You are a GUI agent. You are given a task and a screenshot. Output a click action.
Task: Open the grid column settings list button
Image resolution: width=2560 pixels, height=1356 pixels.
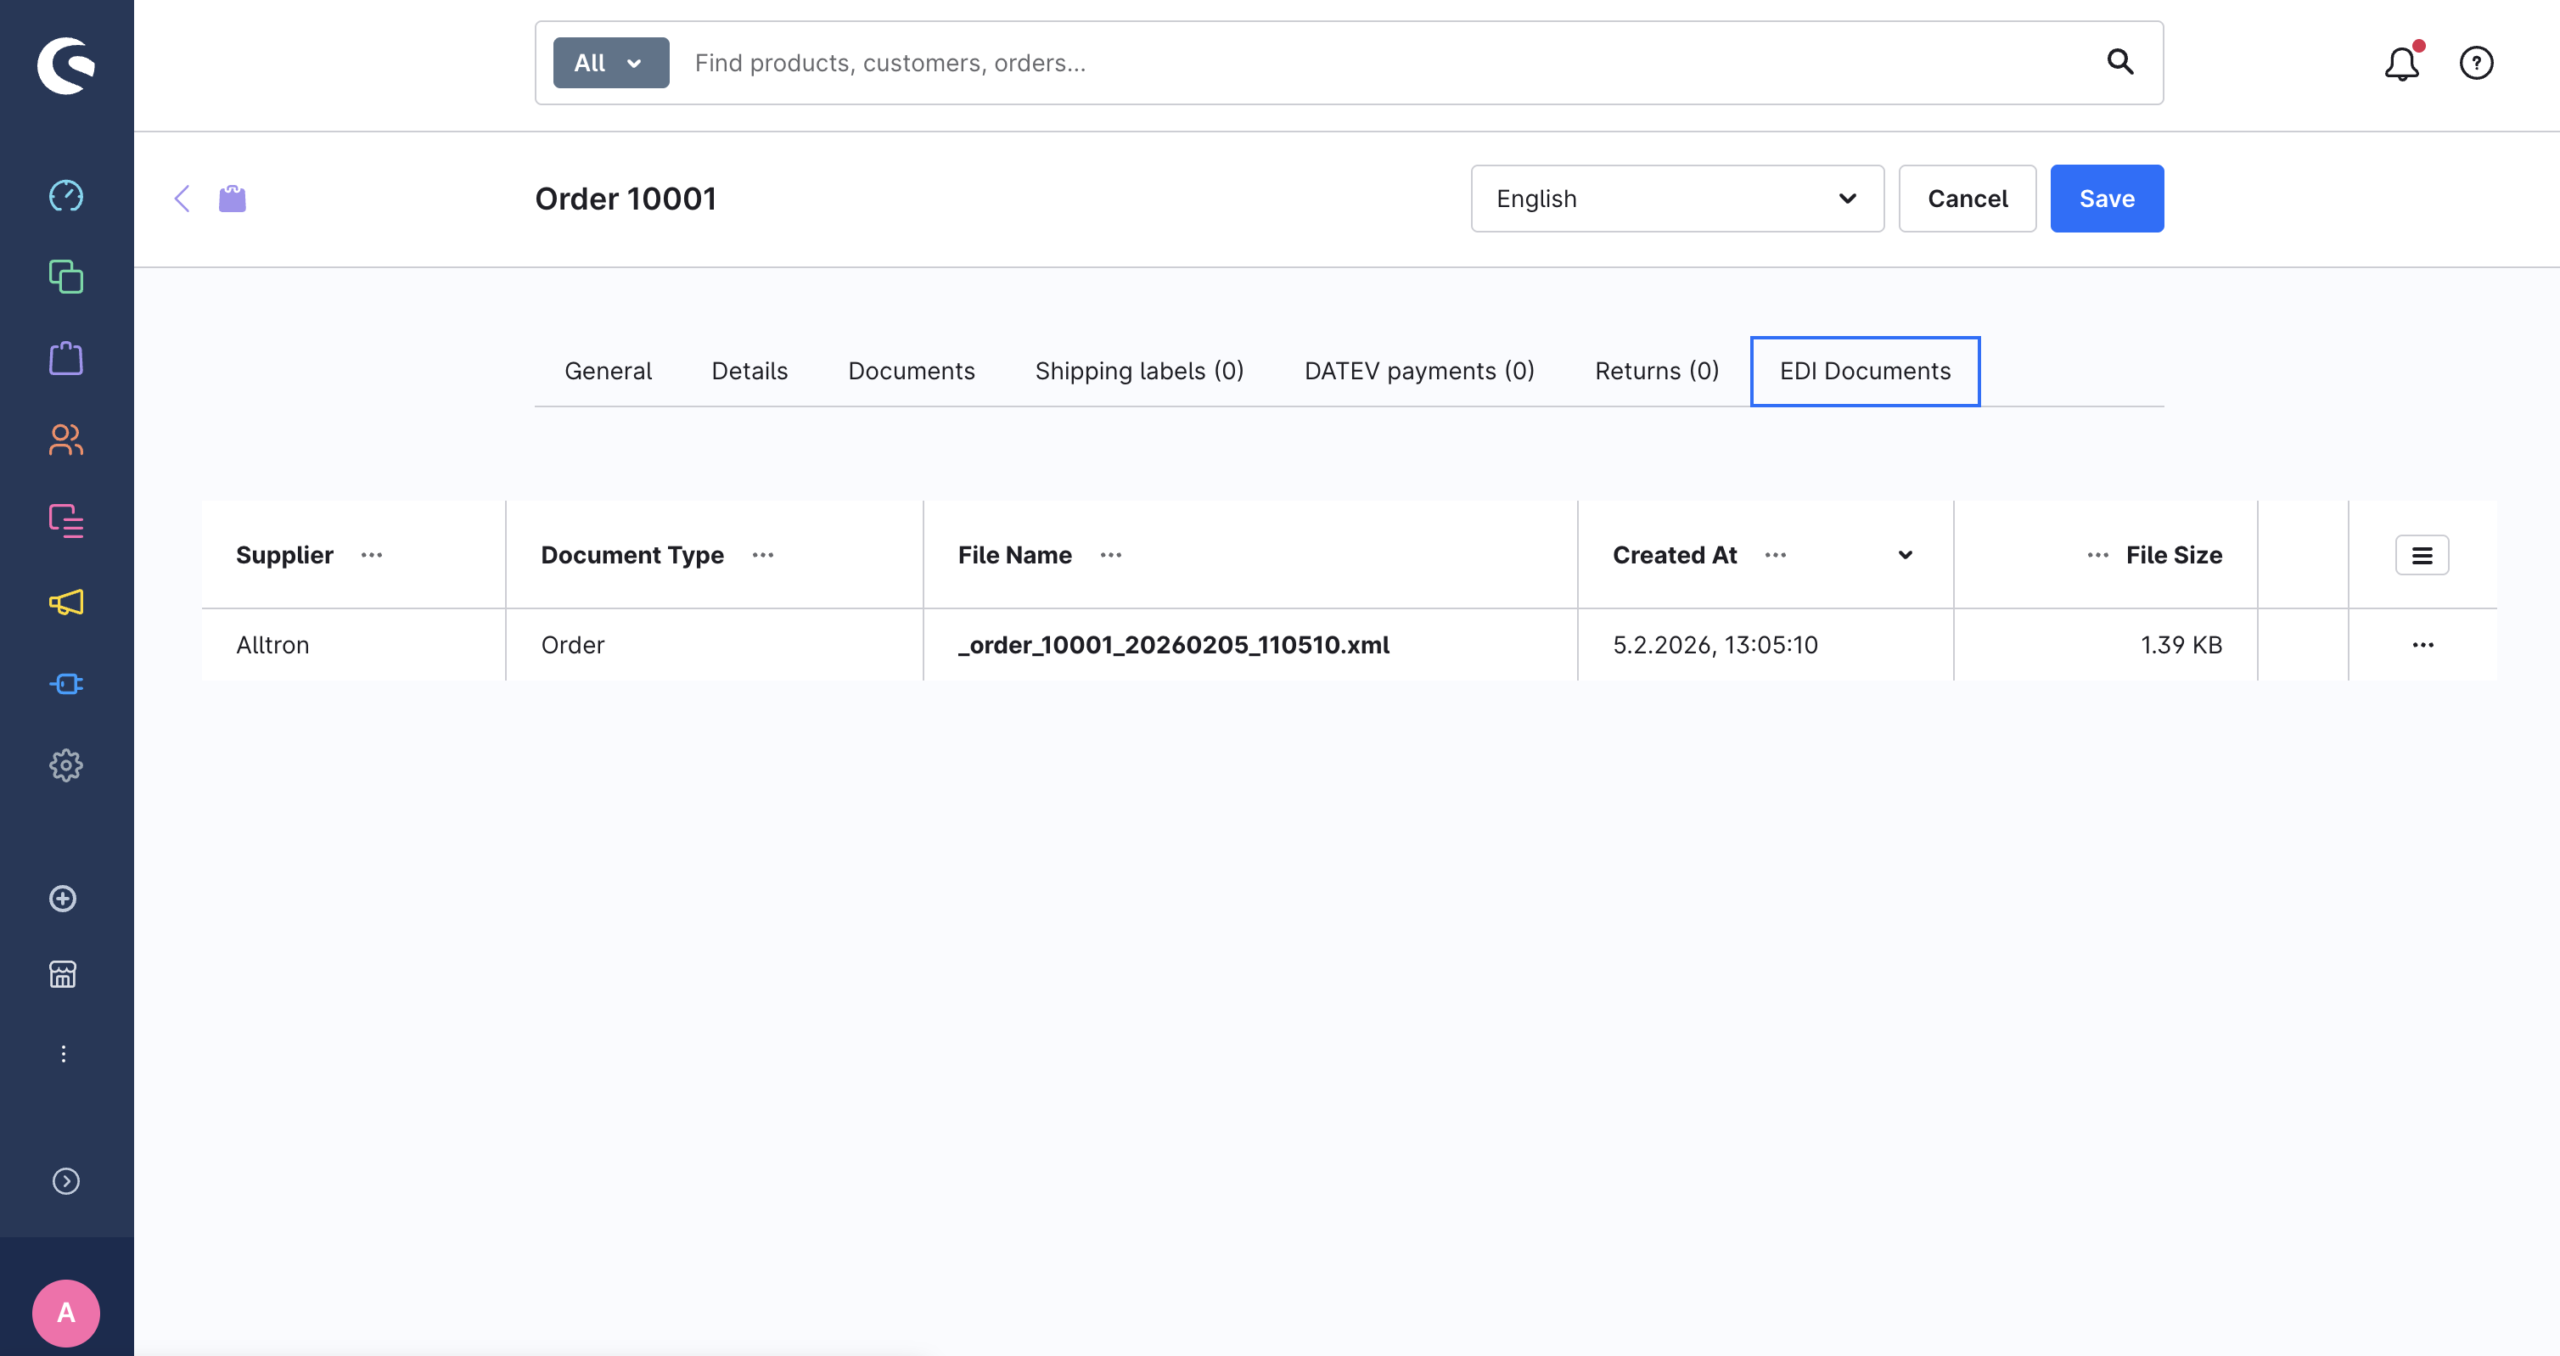[x=2421, y=555]
